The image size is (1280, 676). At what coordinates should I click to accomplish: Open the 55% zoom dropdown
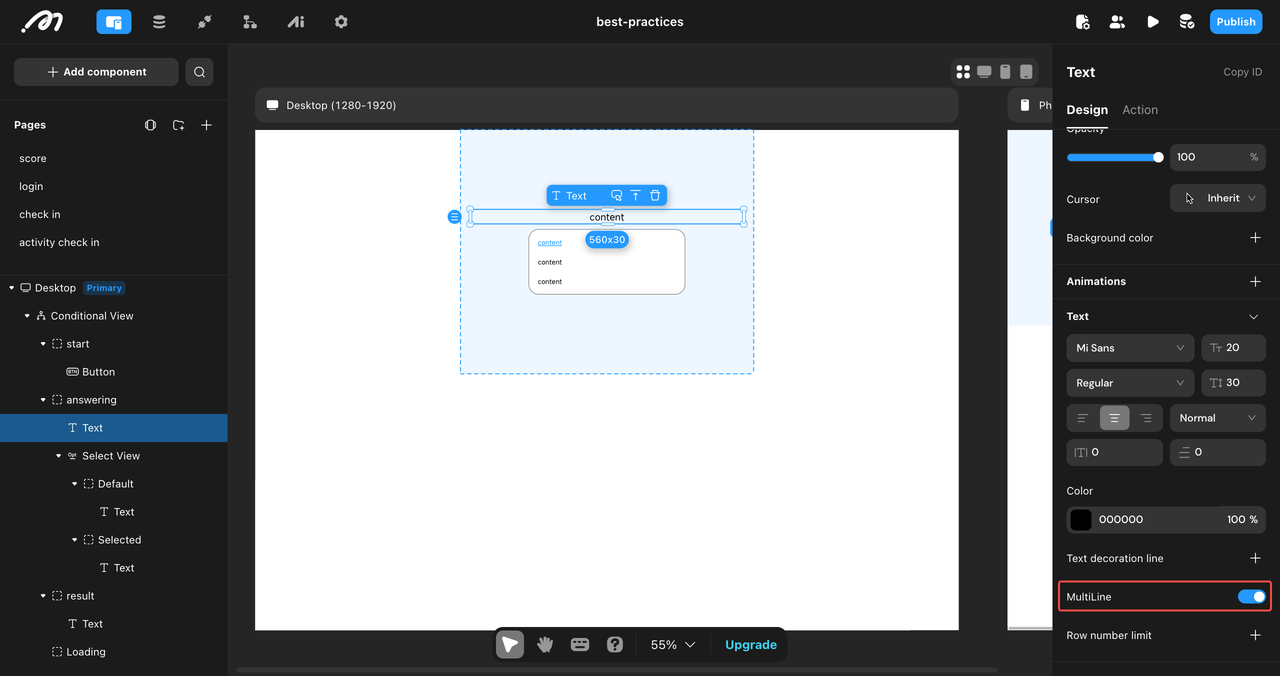[x=672, y=645]
